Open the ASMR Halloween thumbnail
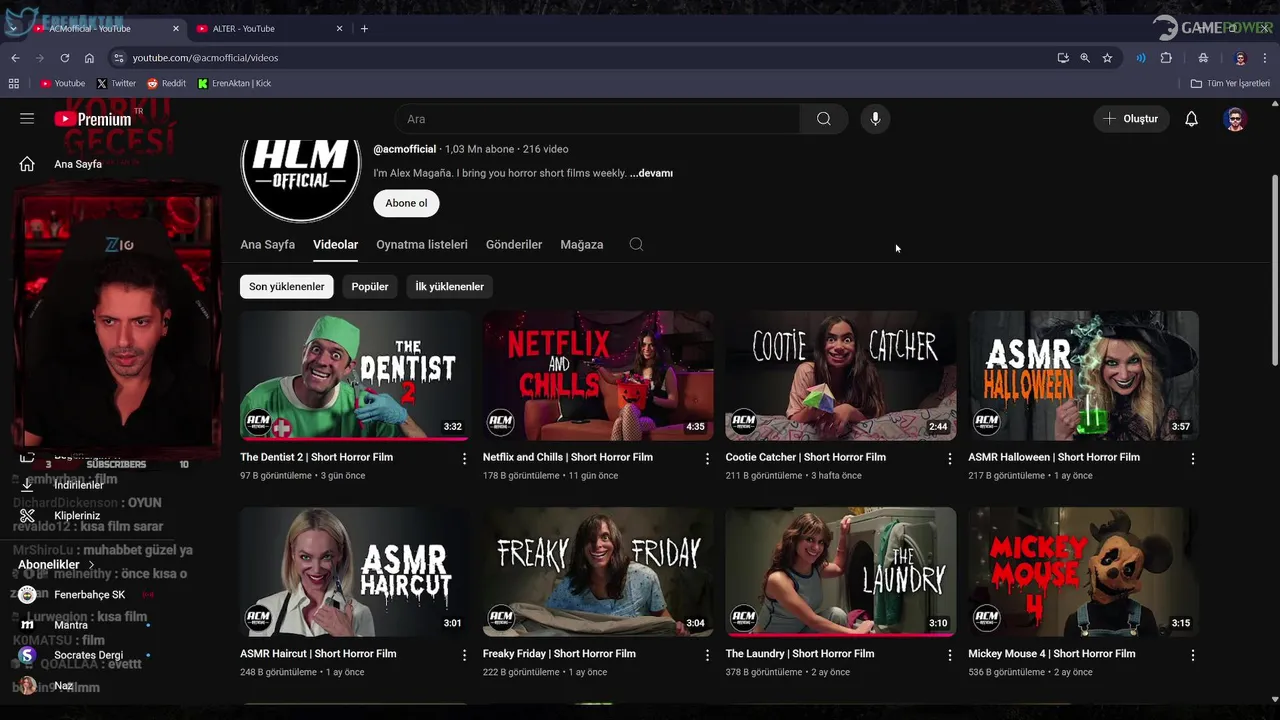The width and height of the screenshot is (1280, 720). point(1084,375)
